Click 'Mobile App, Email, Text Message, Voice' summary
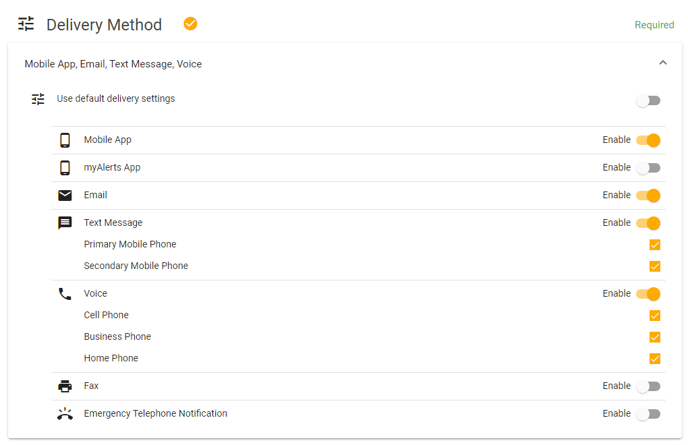Screen dimensions: 688x445 coord(113,64)
